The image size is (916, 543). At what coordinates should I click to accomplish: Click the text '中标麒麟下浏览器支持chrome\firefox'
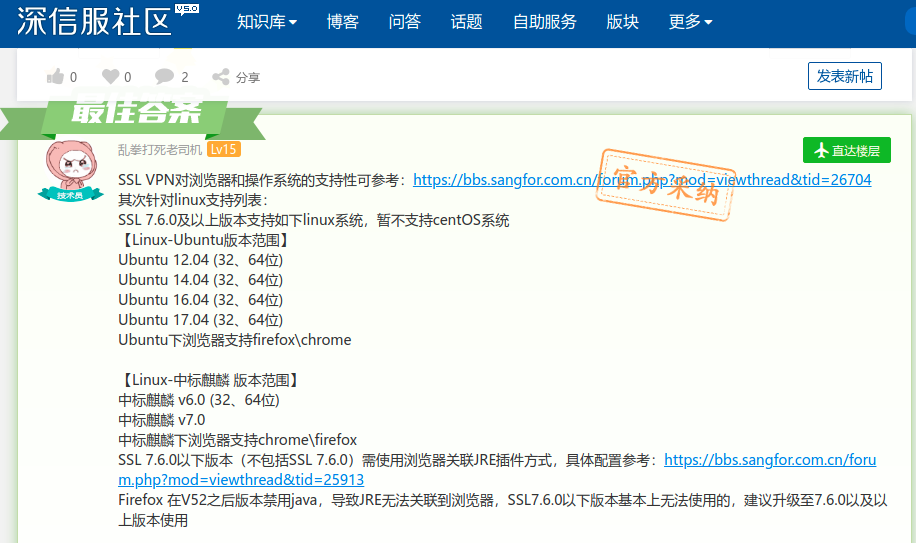238,440
